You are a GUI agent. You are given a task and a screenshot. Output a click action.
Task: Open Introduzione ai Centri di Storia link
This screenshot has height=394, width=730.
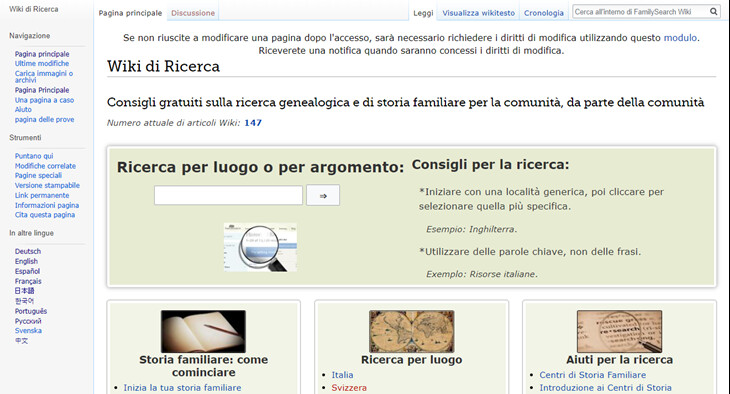click(x=605, y=387)
